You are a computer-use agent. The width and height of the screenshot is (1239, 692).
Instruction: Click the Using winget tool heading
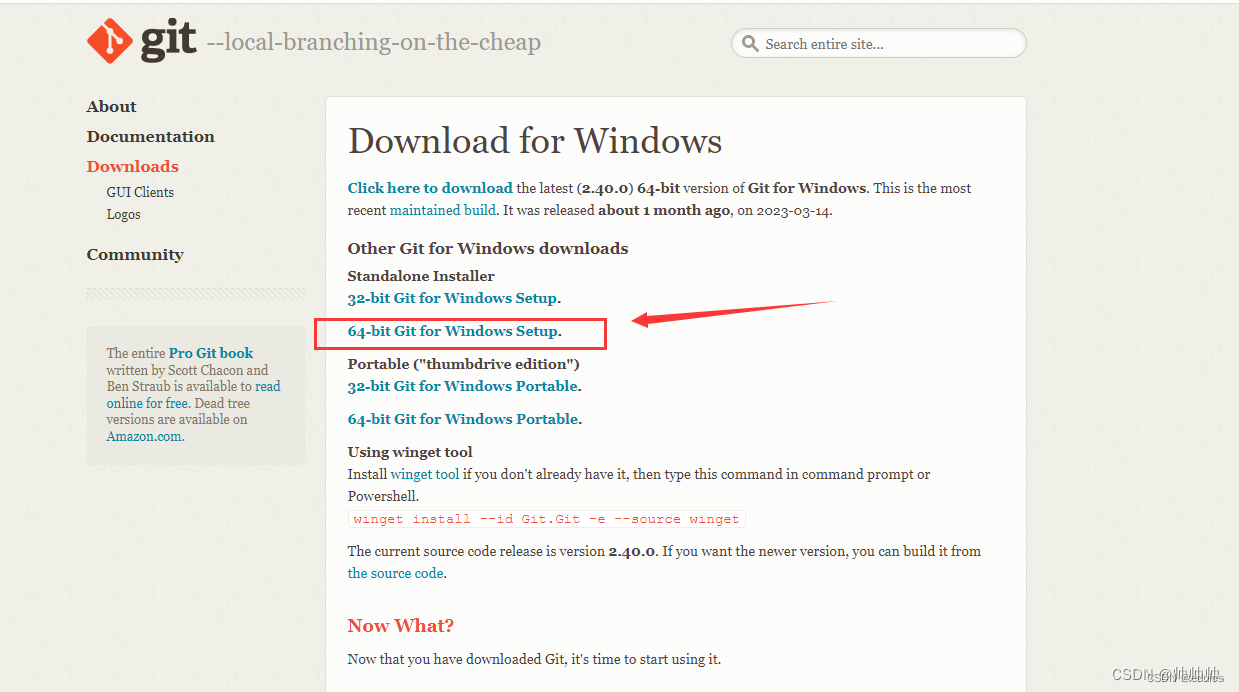click(x=410, y=452)
